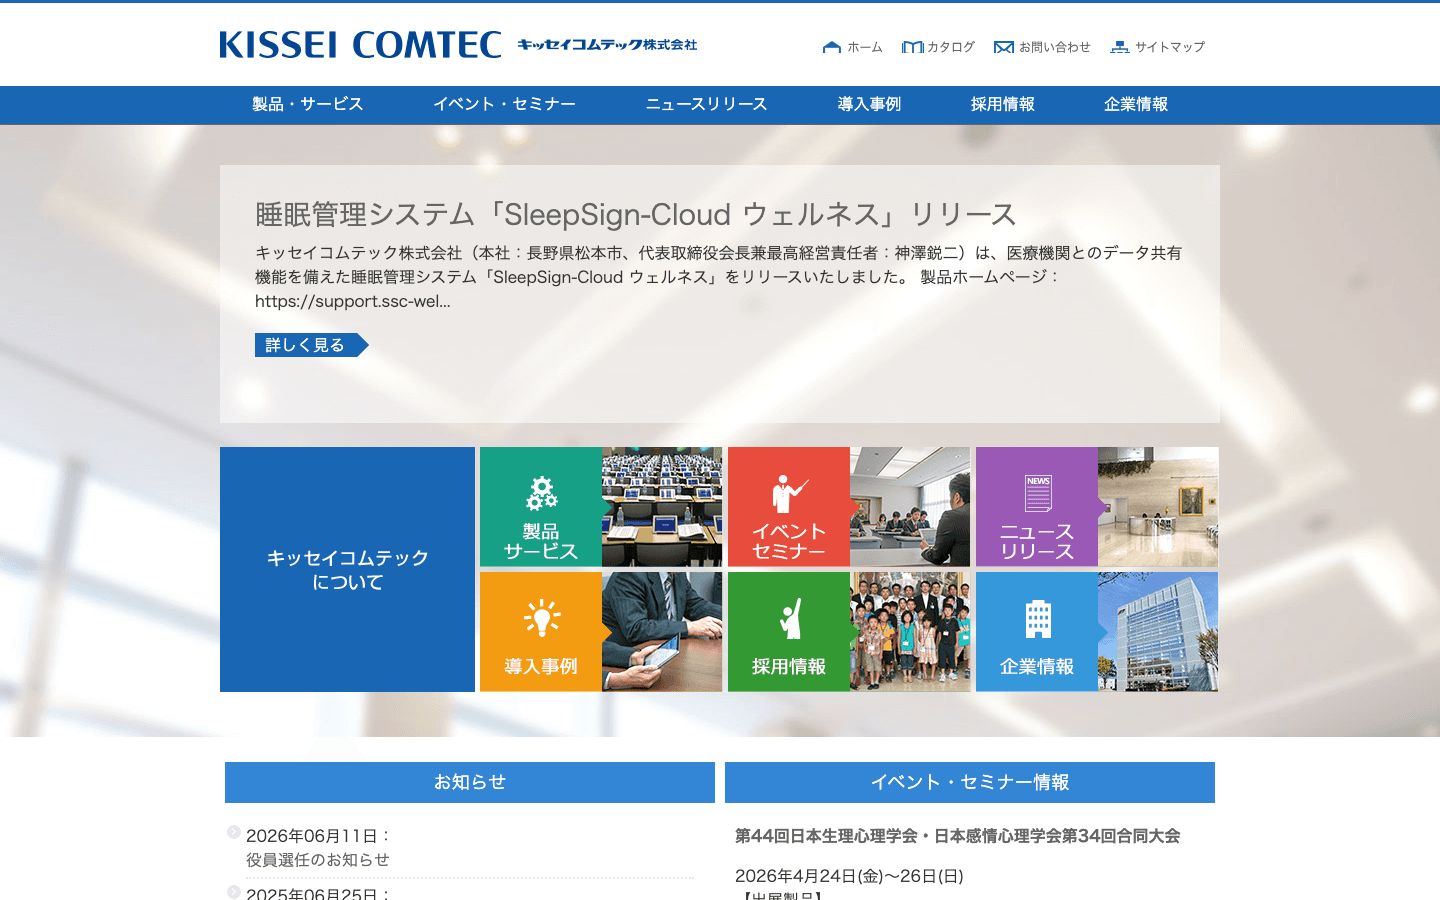Click the お問い合わせ header link
The height and width of the screenshot is (900, 1440).
1055,47
